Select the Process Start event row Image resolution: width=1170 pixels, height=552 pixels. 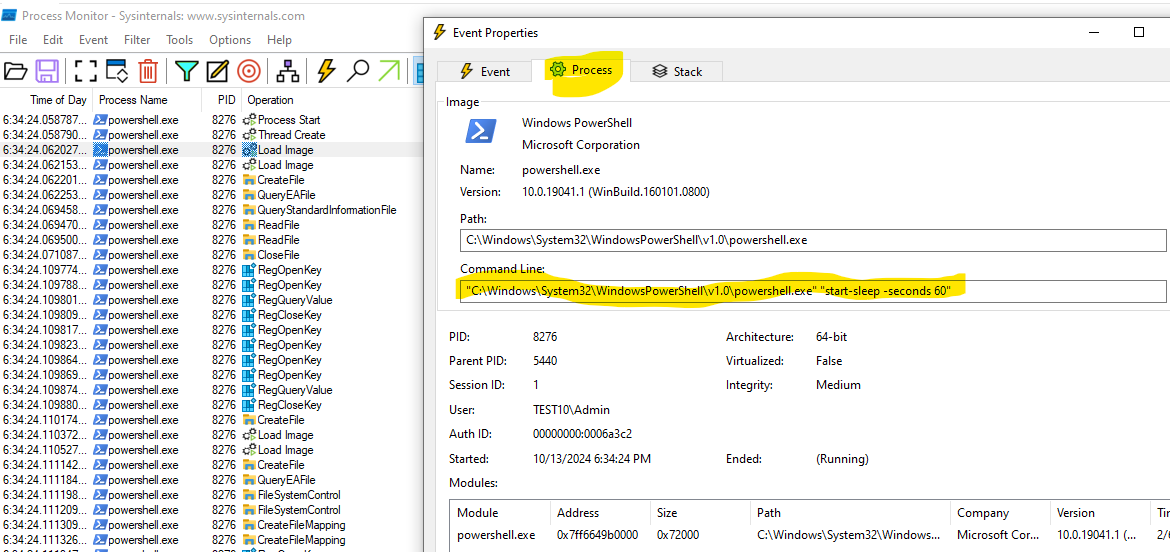pyautogui.click(x=209, y=119)
